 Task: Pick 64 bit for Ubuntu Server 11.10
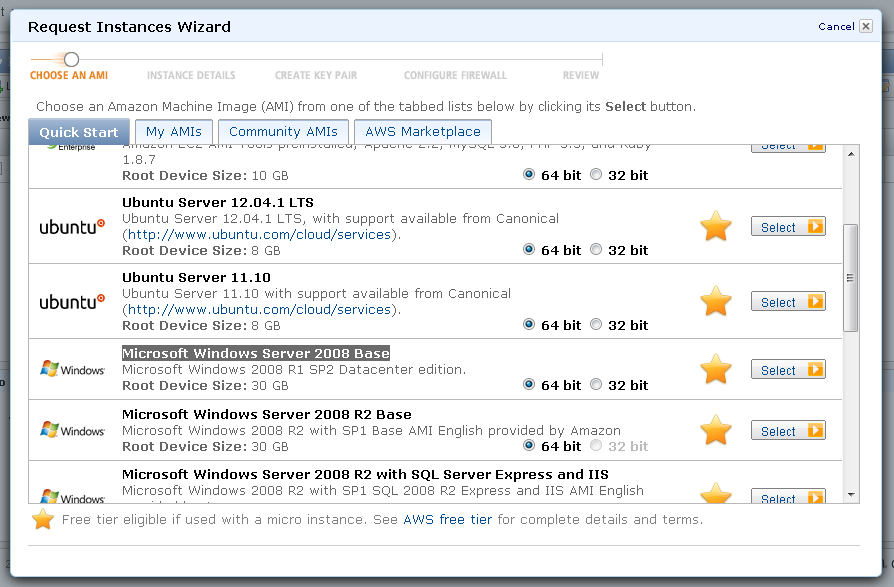[529, 324]
